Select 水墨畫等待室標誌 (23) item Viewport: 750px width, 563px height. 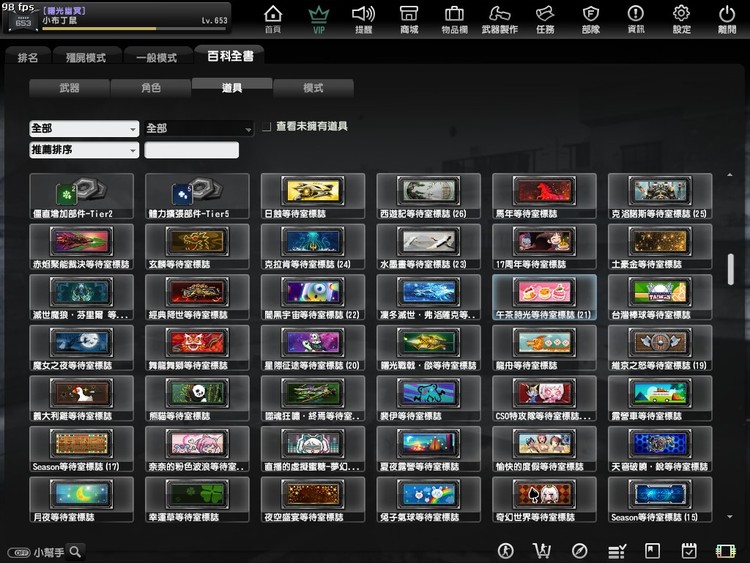click(429, 247)
